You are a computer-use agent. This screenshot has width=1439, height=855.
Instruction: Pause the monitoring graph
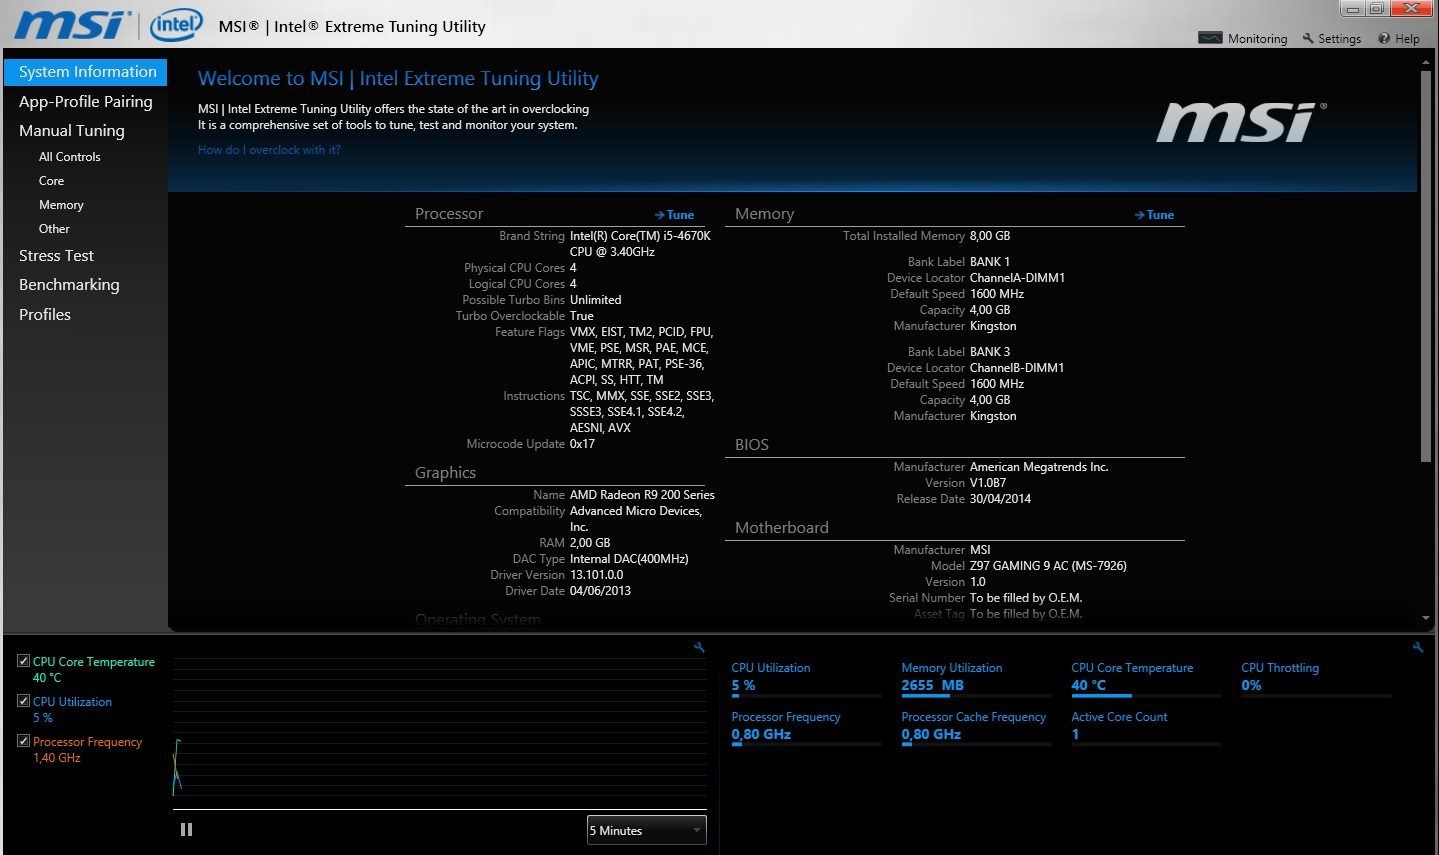point(186,829)
